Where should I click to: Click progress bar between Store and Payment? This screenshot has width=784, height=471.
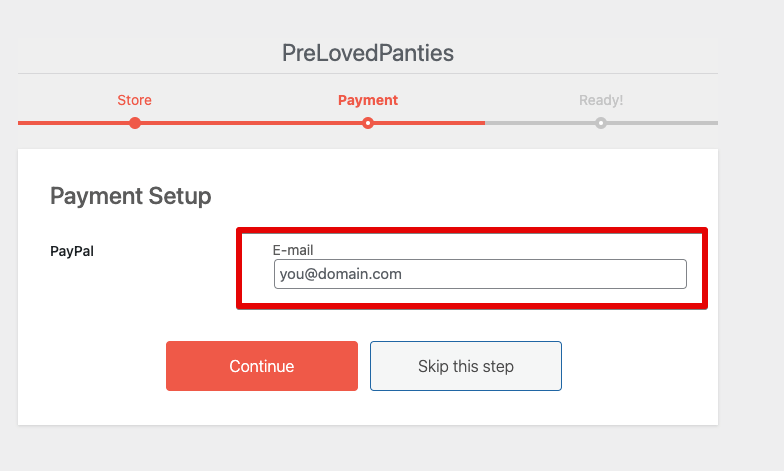click(x=250, y=123)
